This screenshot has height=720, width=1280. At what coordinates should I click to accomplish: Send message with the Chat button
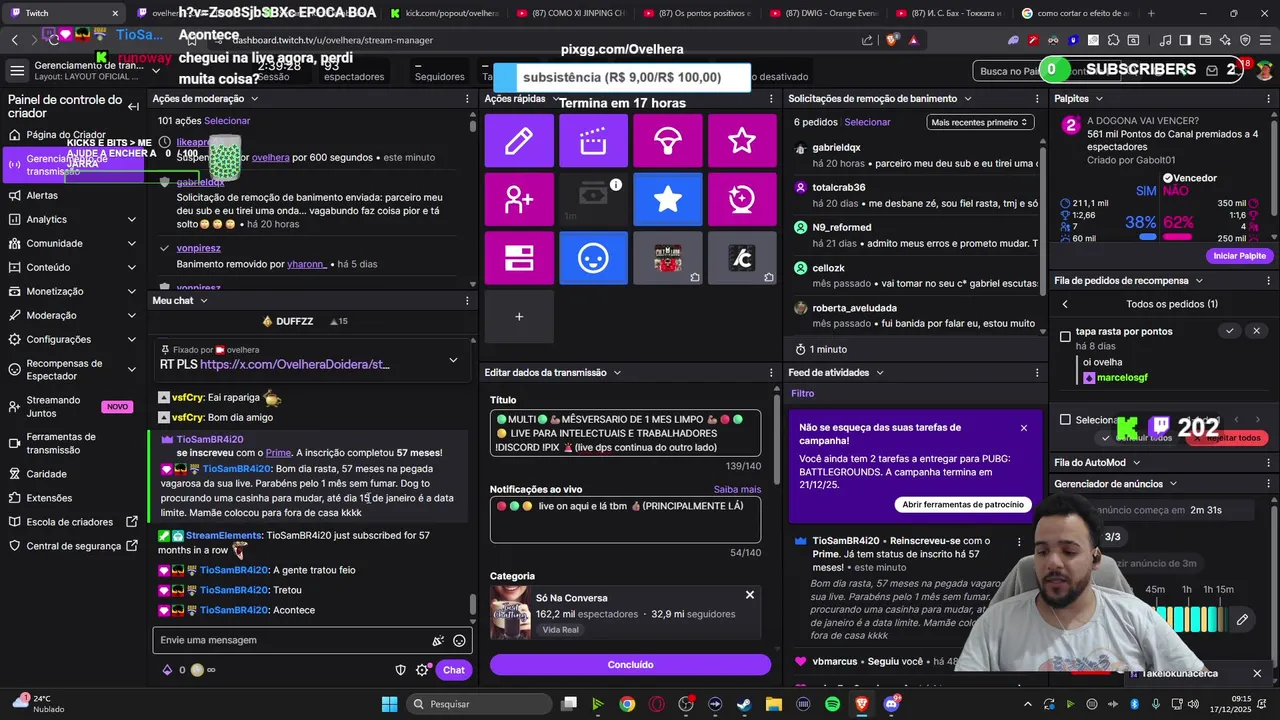(454, 670)
